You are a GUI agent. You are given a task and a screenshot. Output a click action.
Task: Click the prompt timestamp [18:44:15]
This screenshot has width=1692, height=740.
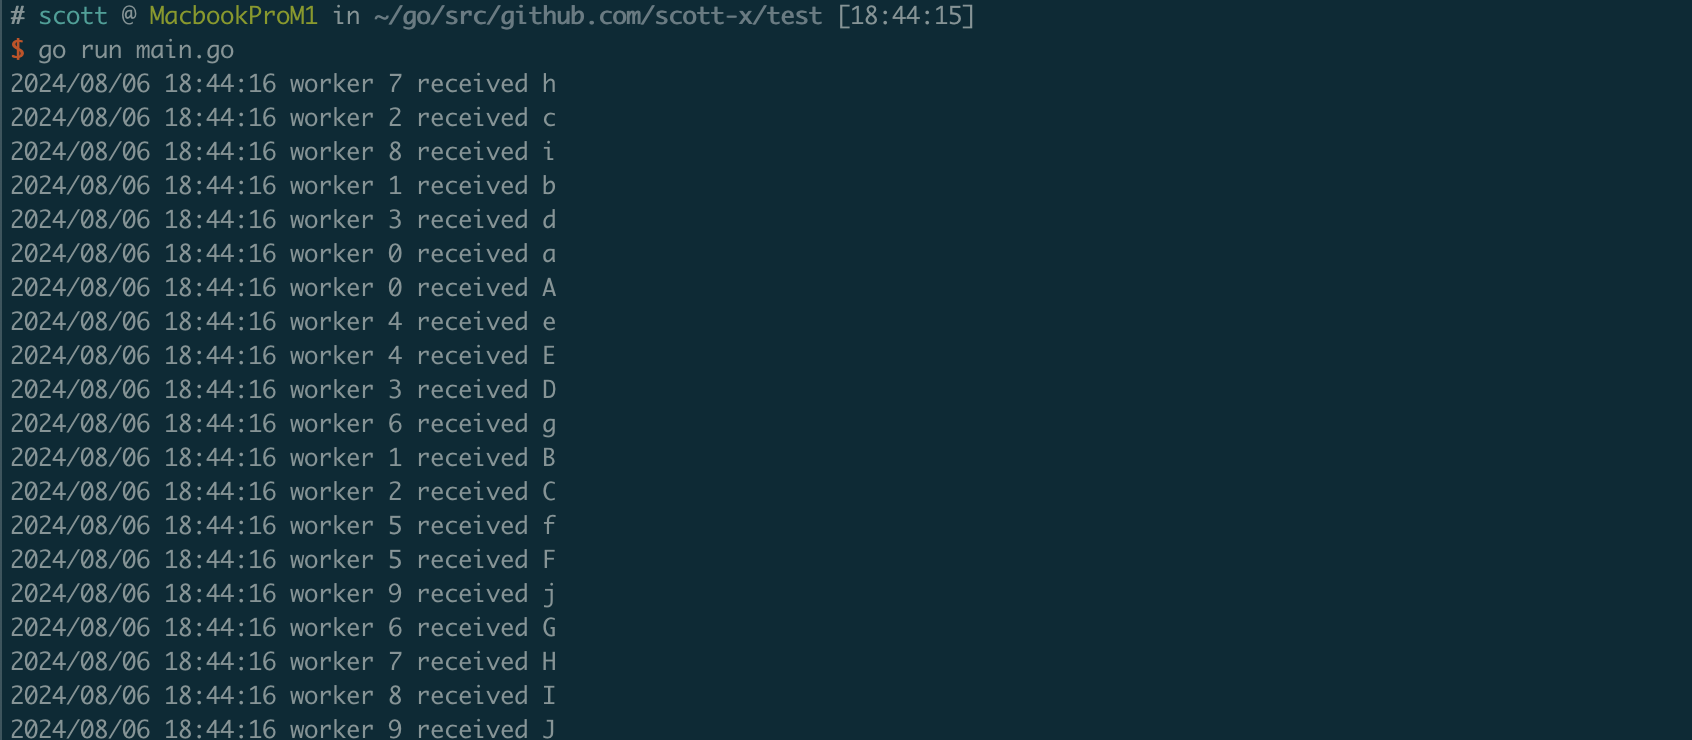pyautogui.click(x=905, y=16)
